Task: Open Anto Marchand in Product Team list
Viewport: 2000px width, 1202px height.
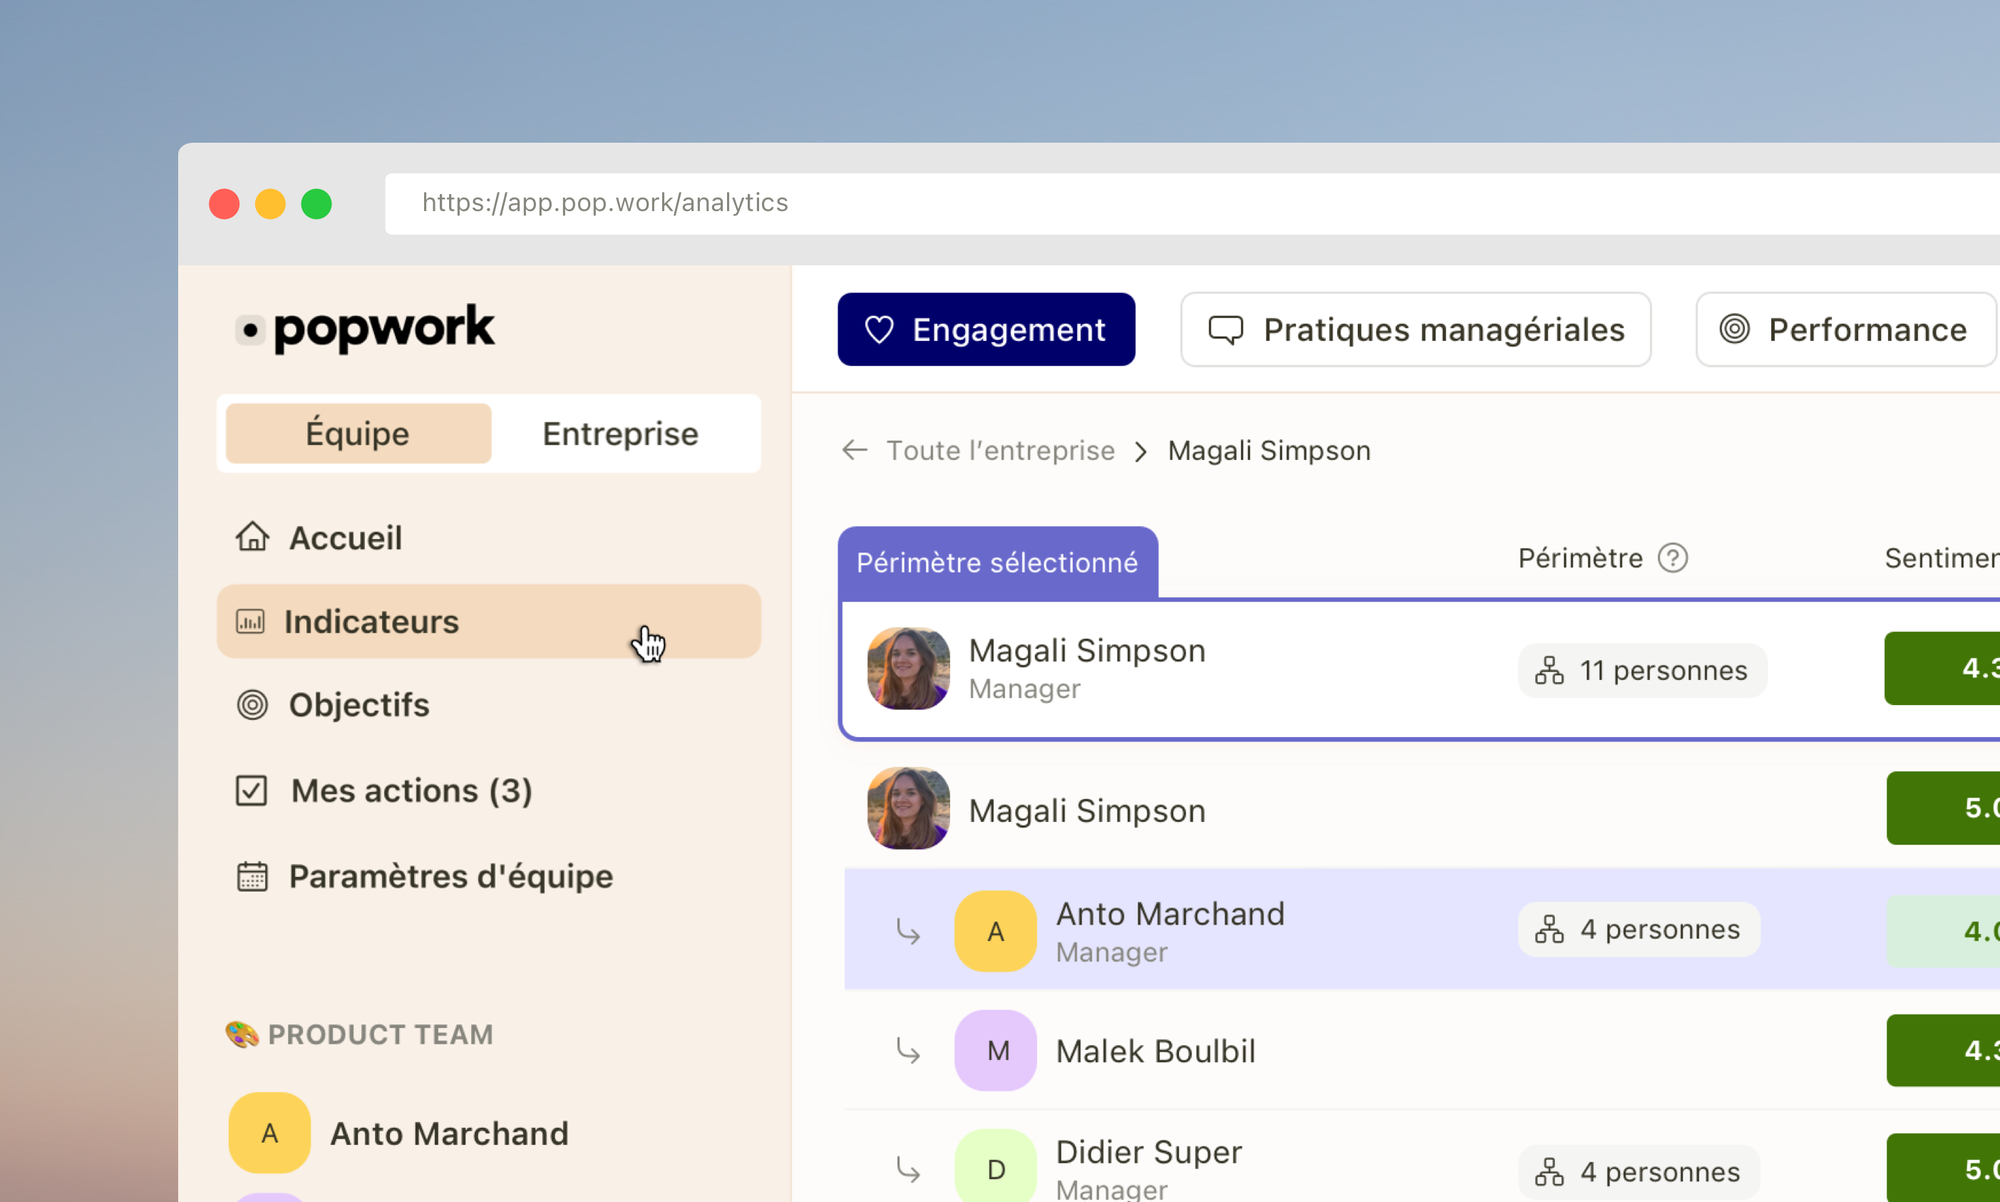Action: coord(449,1134)
